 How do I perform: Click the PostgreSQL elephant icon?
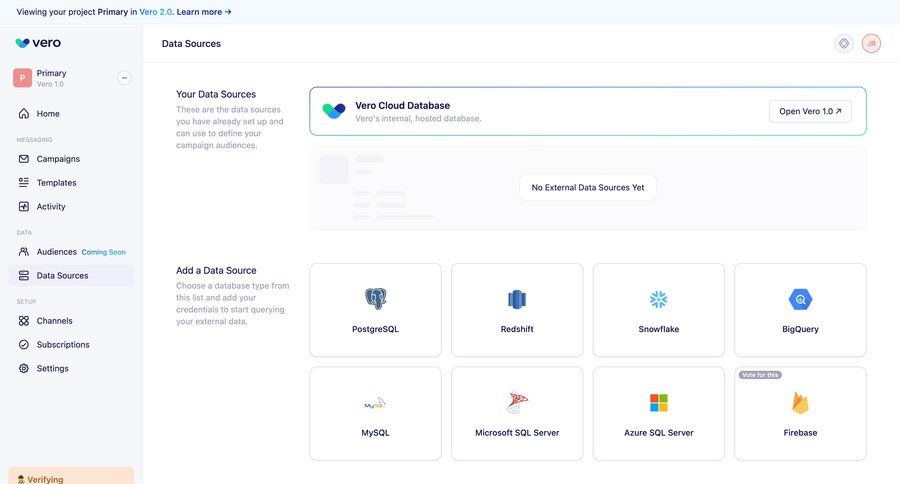point(375,299)
